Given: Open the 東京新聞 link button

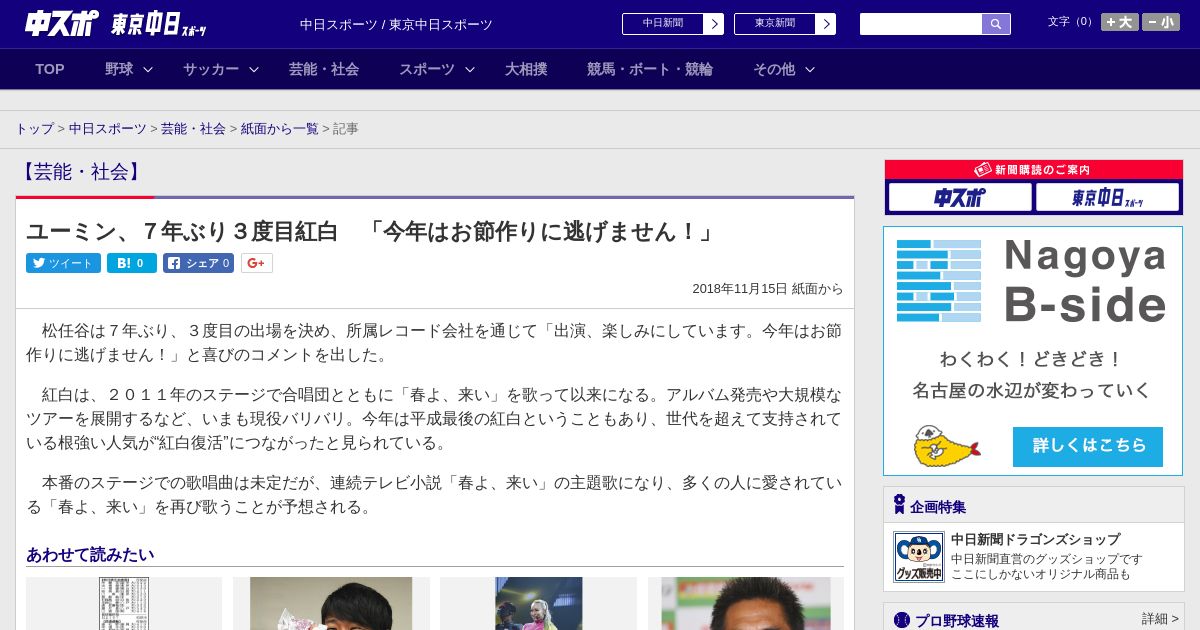Looking at the screenshot, I should coord(785,24).
